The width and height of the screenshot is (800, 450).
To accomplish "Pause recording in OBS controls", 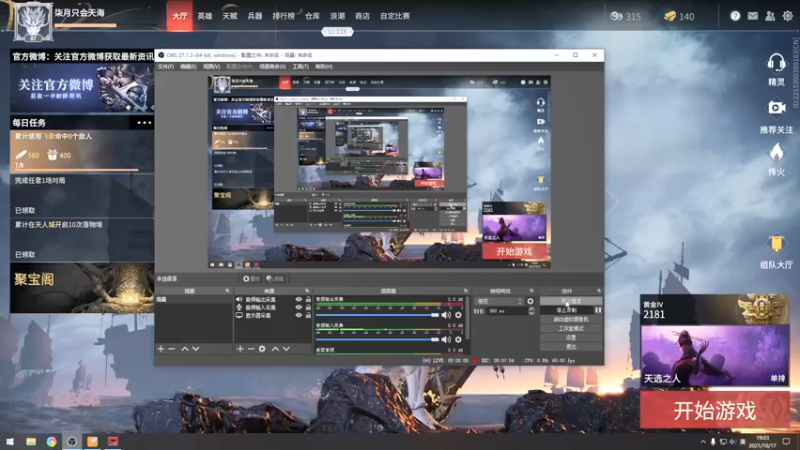I will [x=598, y=310].
